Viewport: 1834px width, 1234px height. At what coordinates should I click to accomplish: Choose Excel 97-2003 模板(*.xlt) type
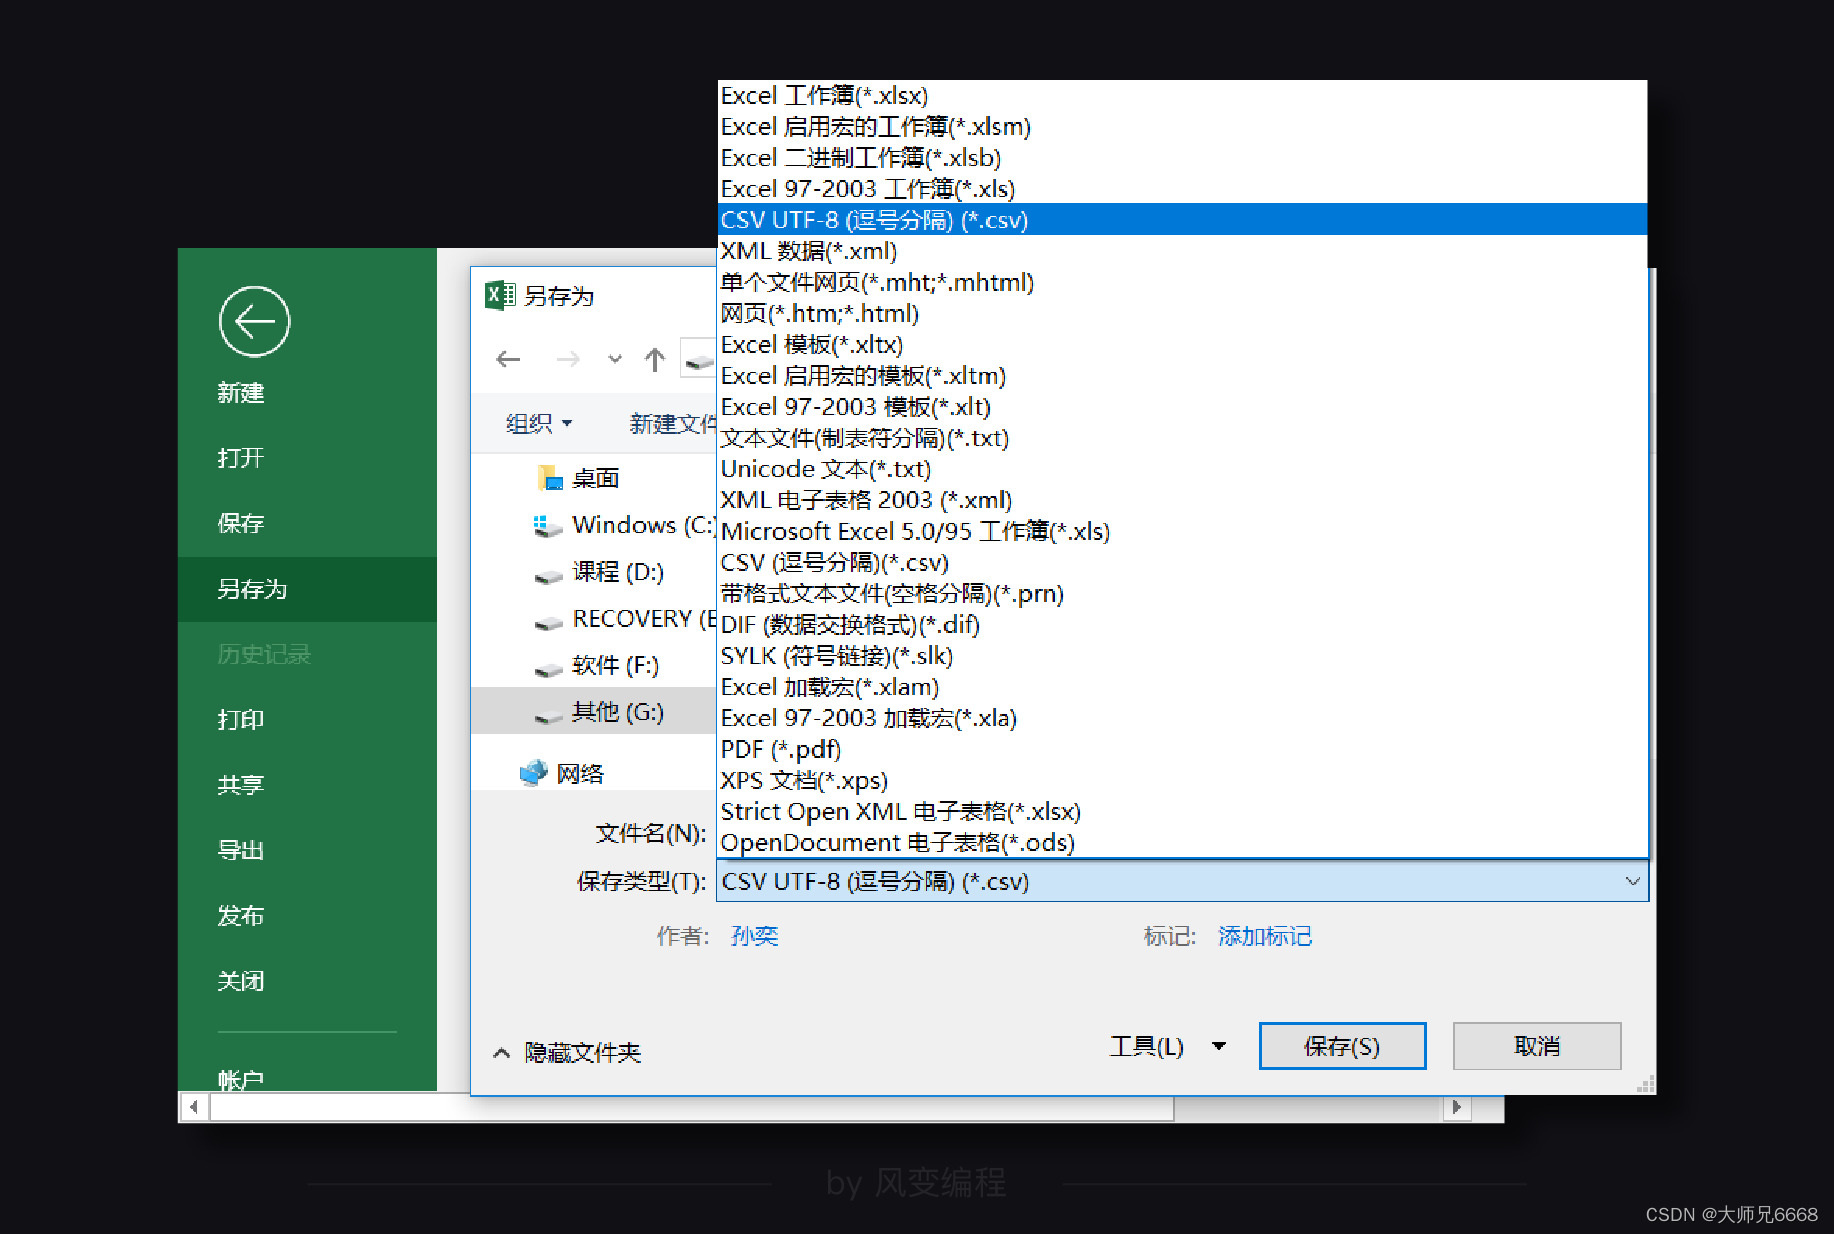(x=1182, y=407)
